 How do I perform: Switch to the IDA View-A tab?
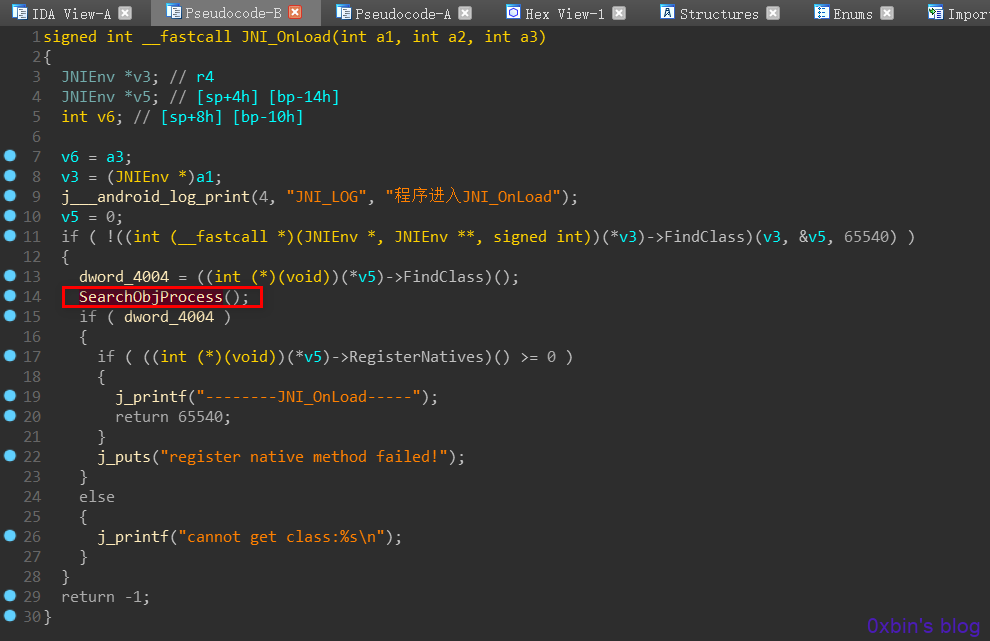pos(71,13)
